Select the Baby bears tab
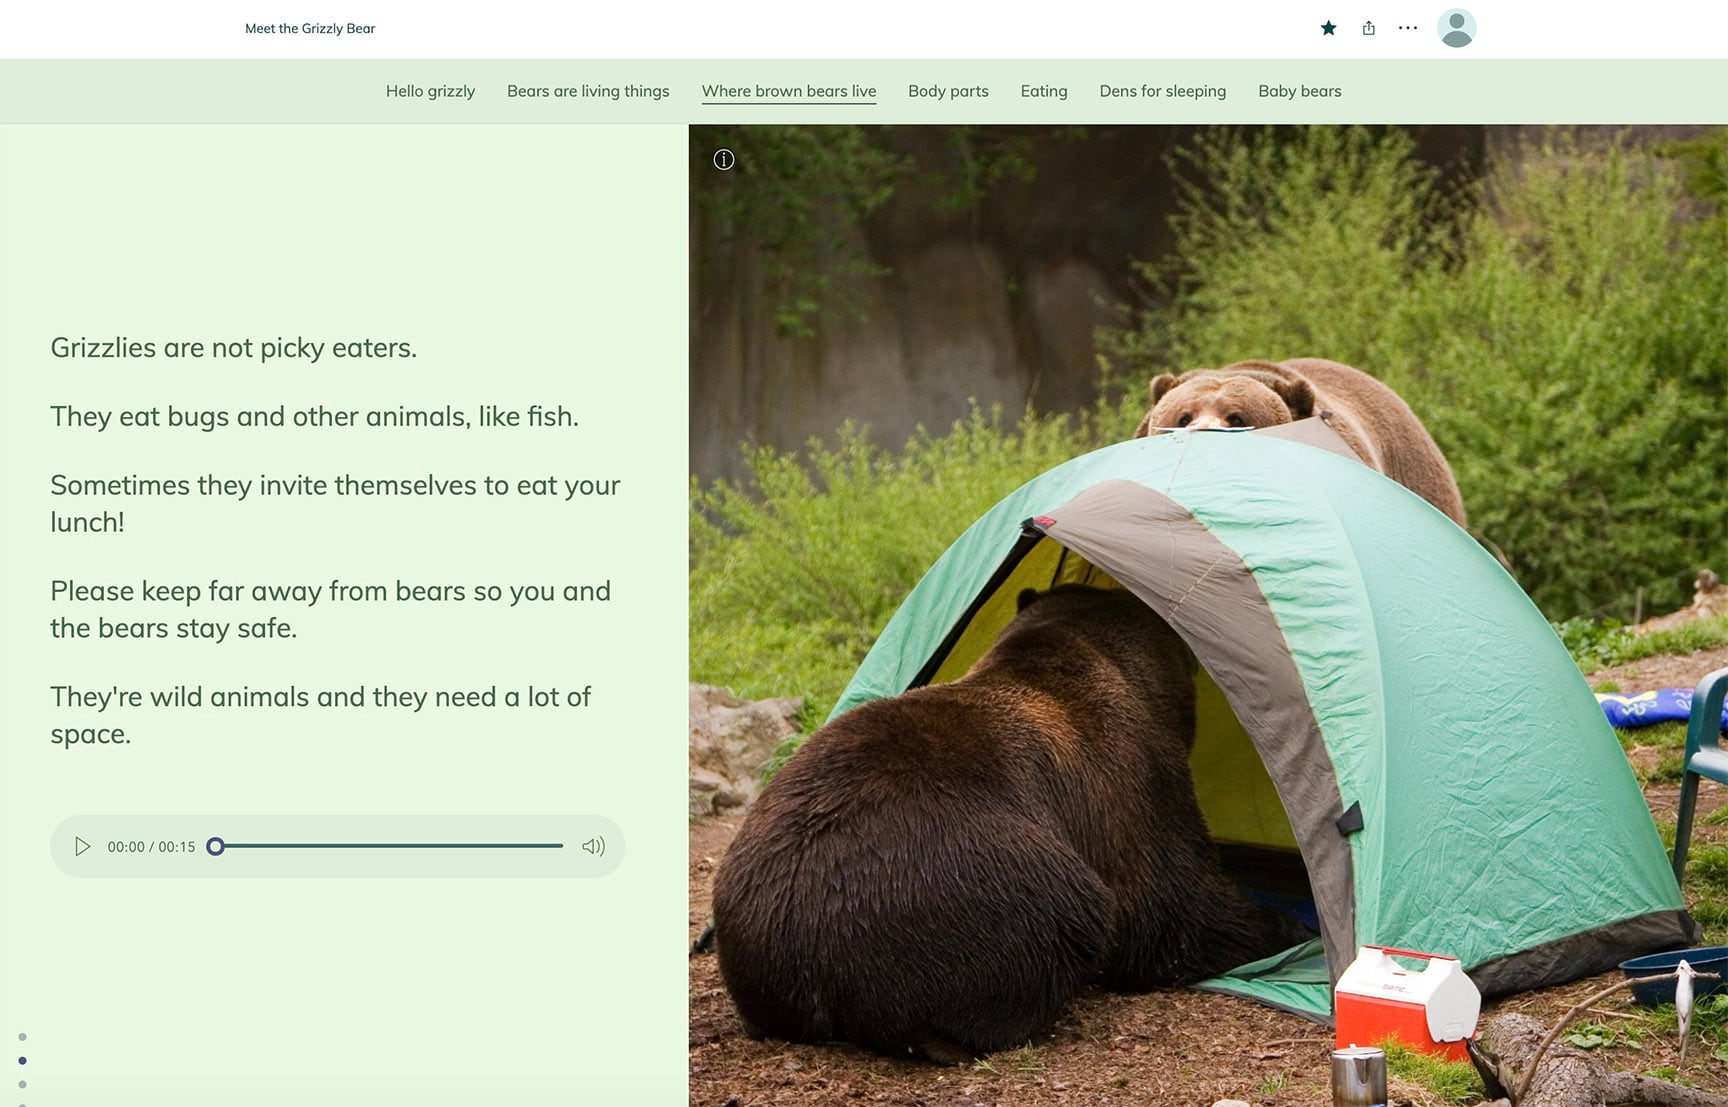This screenshot has height=1107, width=1728. [1300, 91]
